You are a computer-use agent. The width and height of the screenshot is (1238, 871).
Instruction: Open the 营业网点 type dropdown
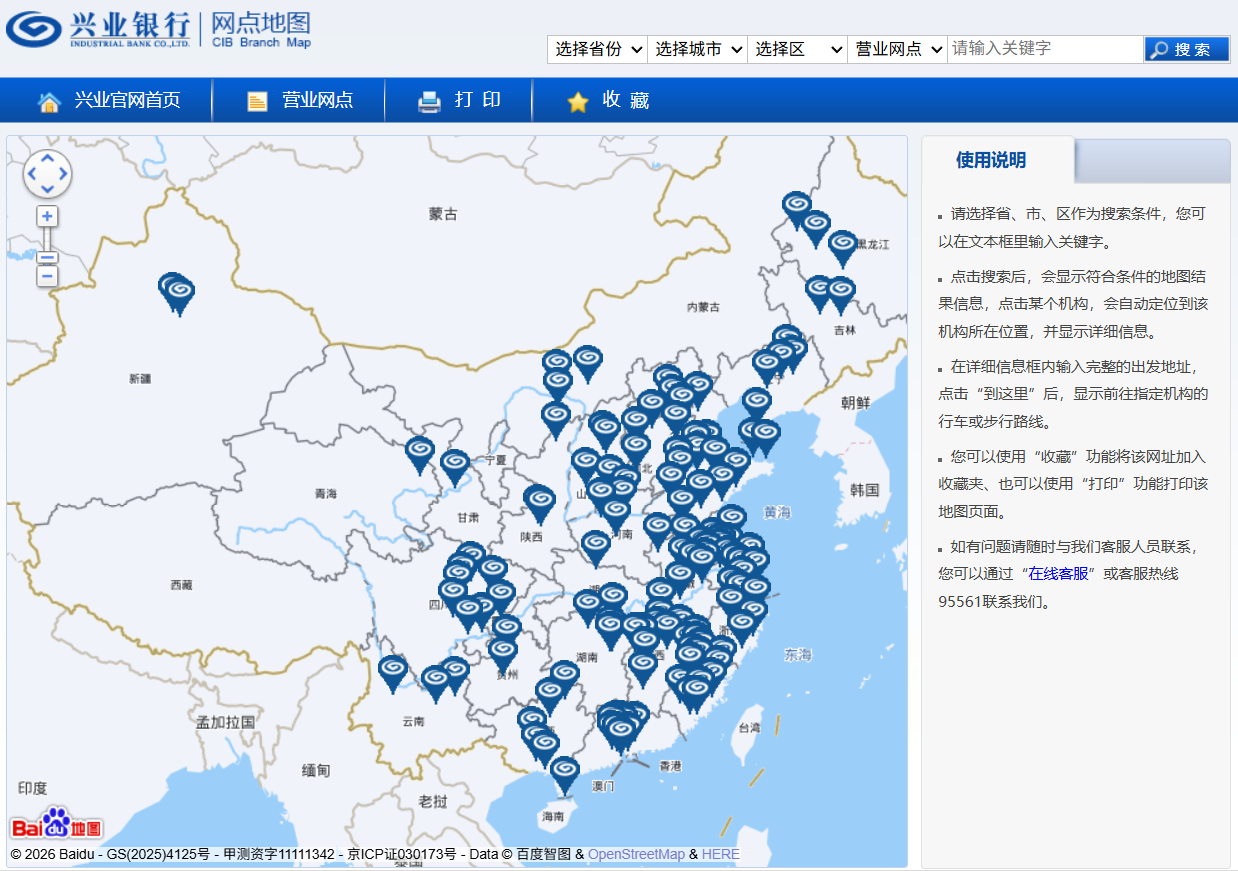pos(897,49)
